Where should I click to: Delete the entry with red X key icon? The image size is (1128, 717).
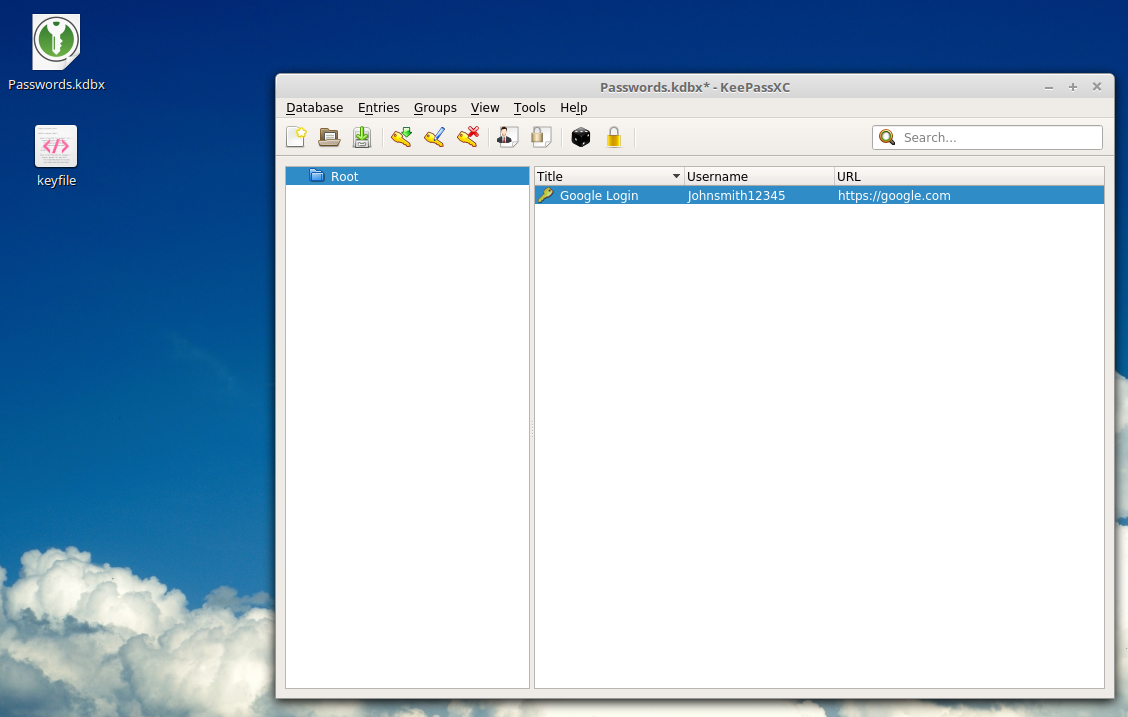point(468,137)
